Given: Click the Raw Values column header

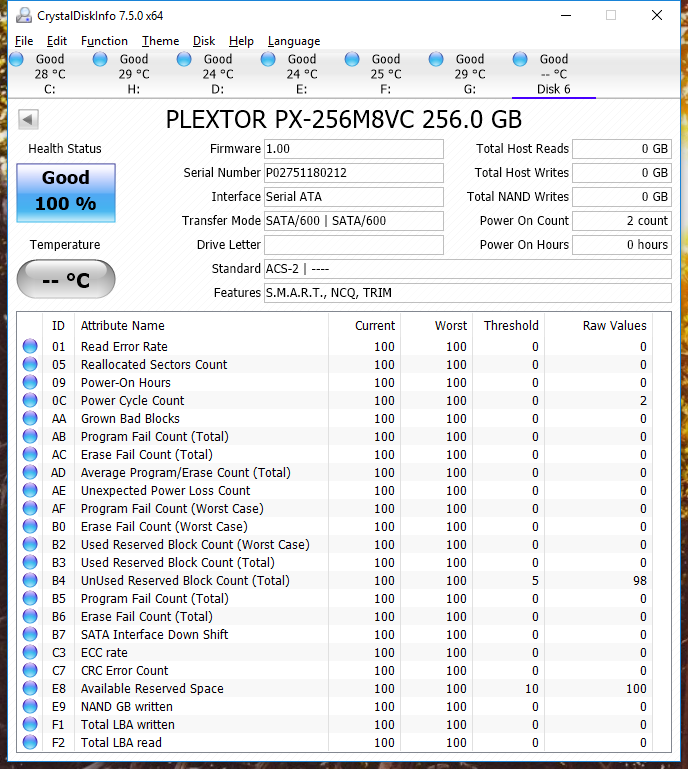Looking at the screenshot, I should 614,326.
